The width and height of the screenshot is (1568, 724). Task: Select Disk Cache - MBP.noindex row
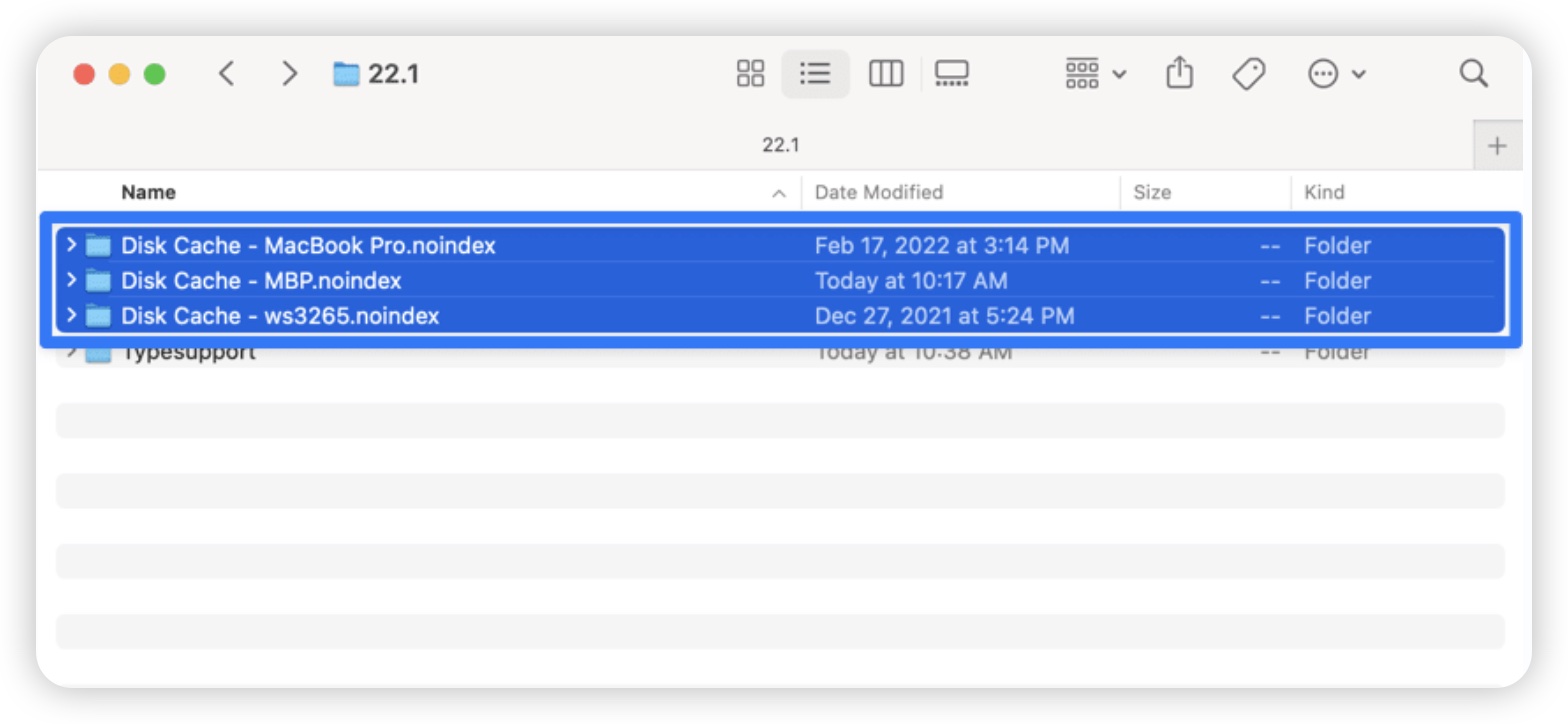[x=780, y=280]
